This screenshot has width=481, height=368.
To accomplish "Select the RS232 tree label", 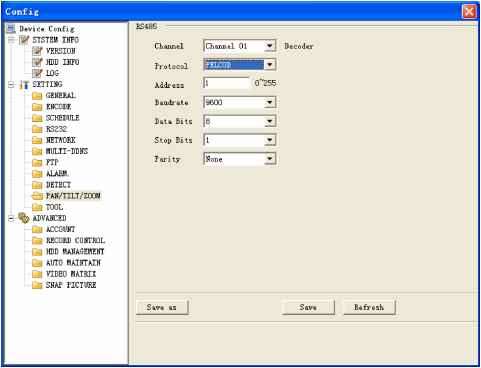I will pos(56,129).
